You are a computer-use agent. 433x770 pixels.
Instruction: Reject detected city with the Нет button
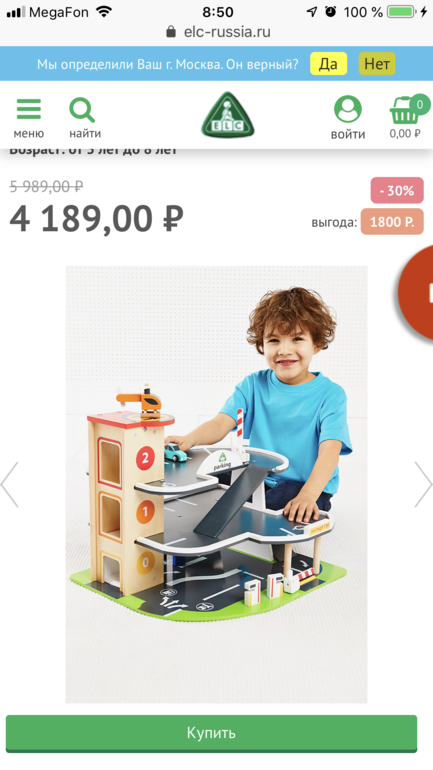tap(377, 64)
